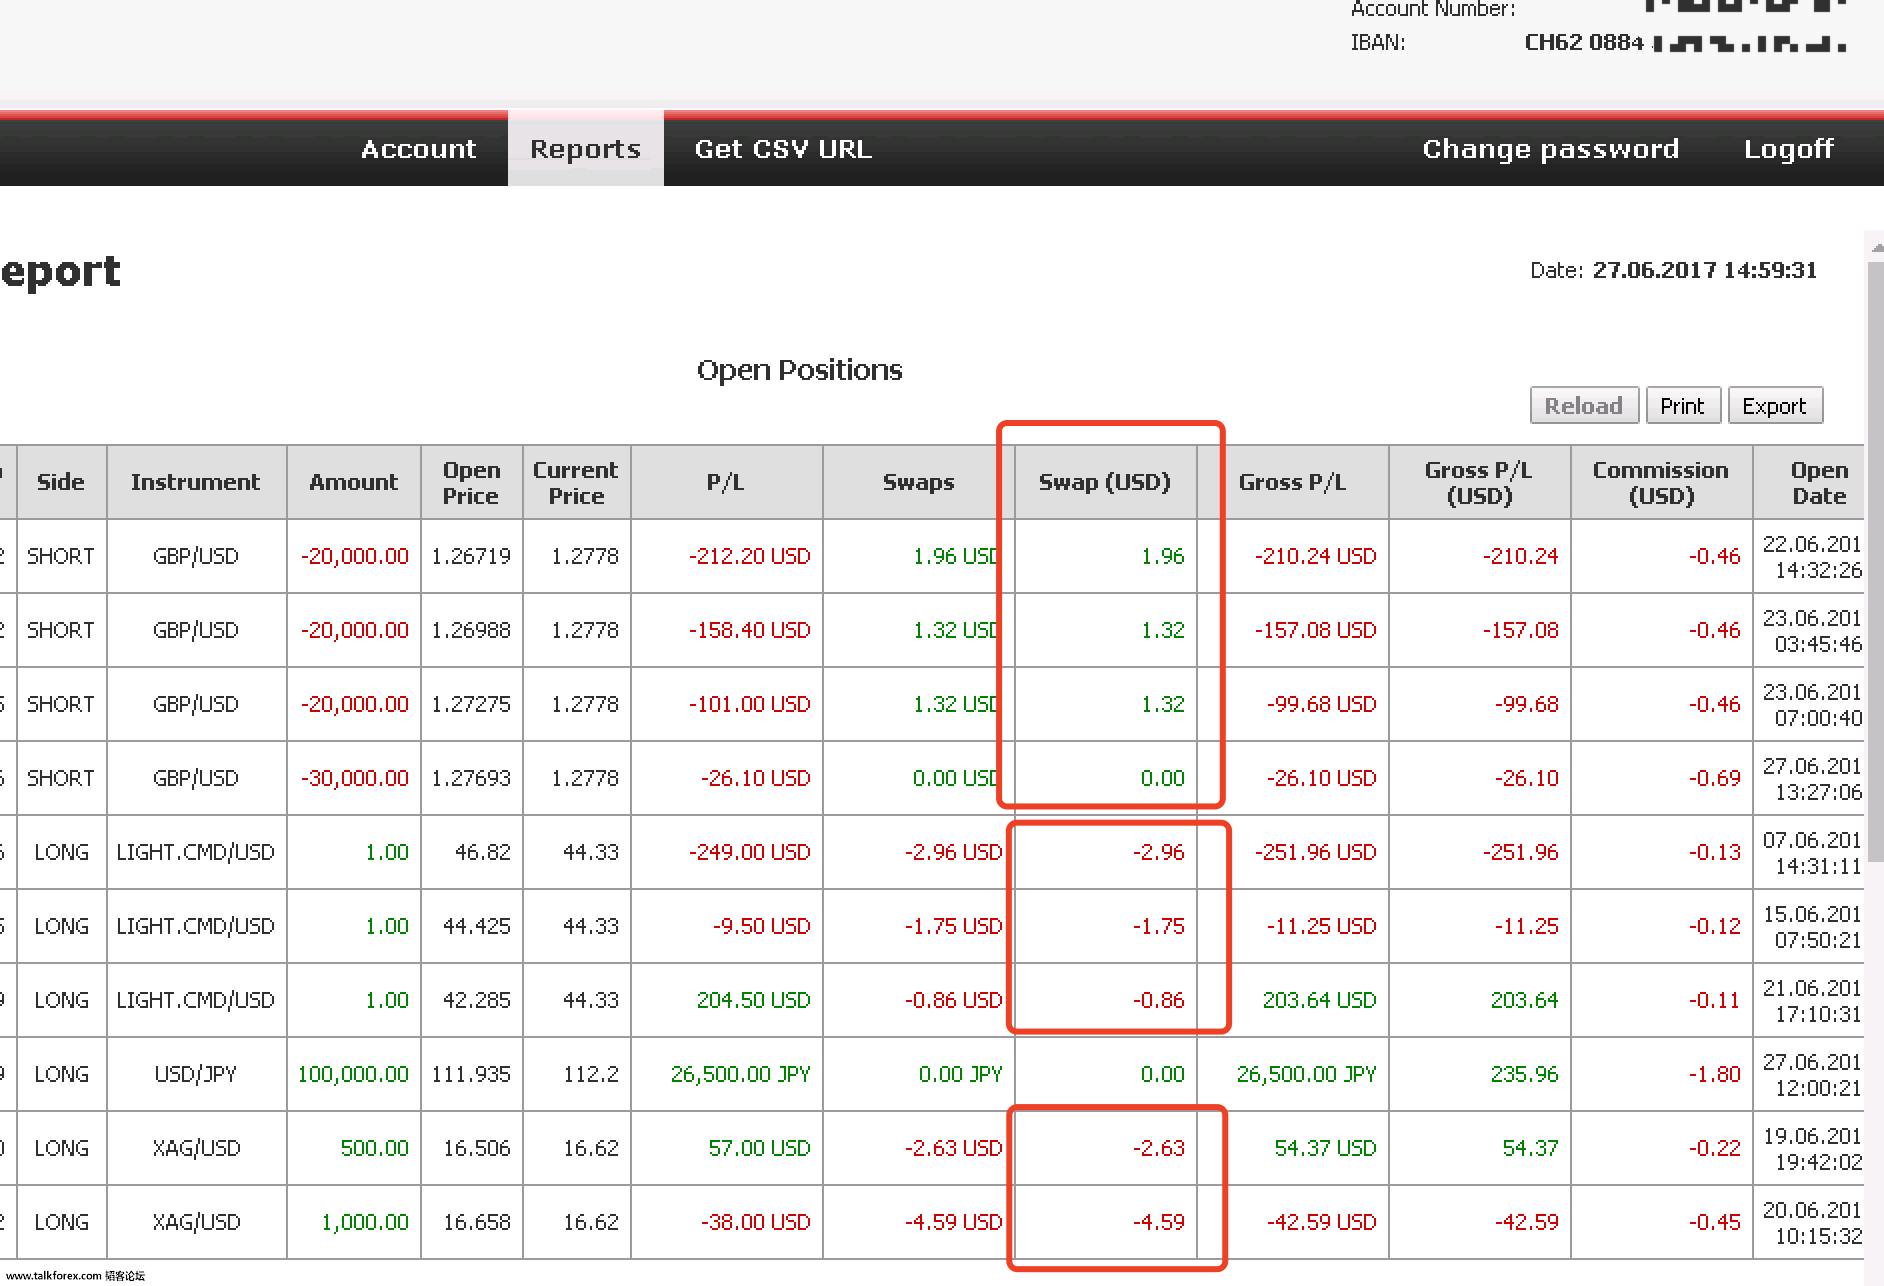Click the Swap (USD) column header

point(1105,482)
